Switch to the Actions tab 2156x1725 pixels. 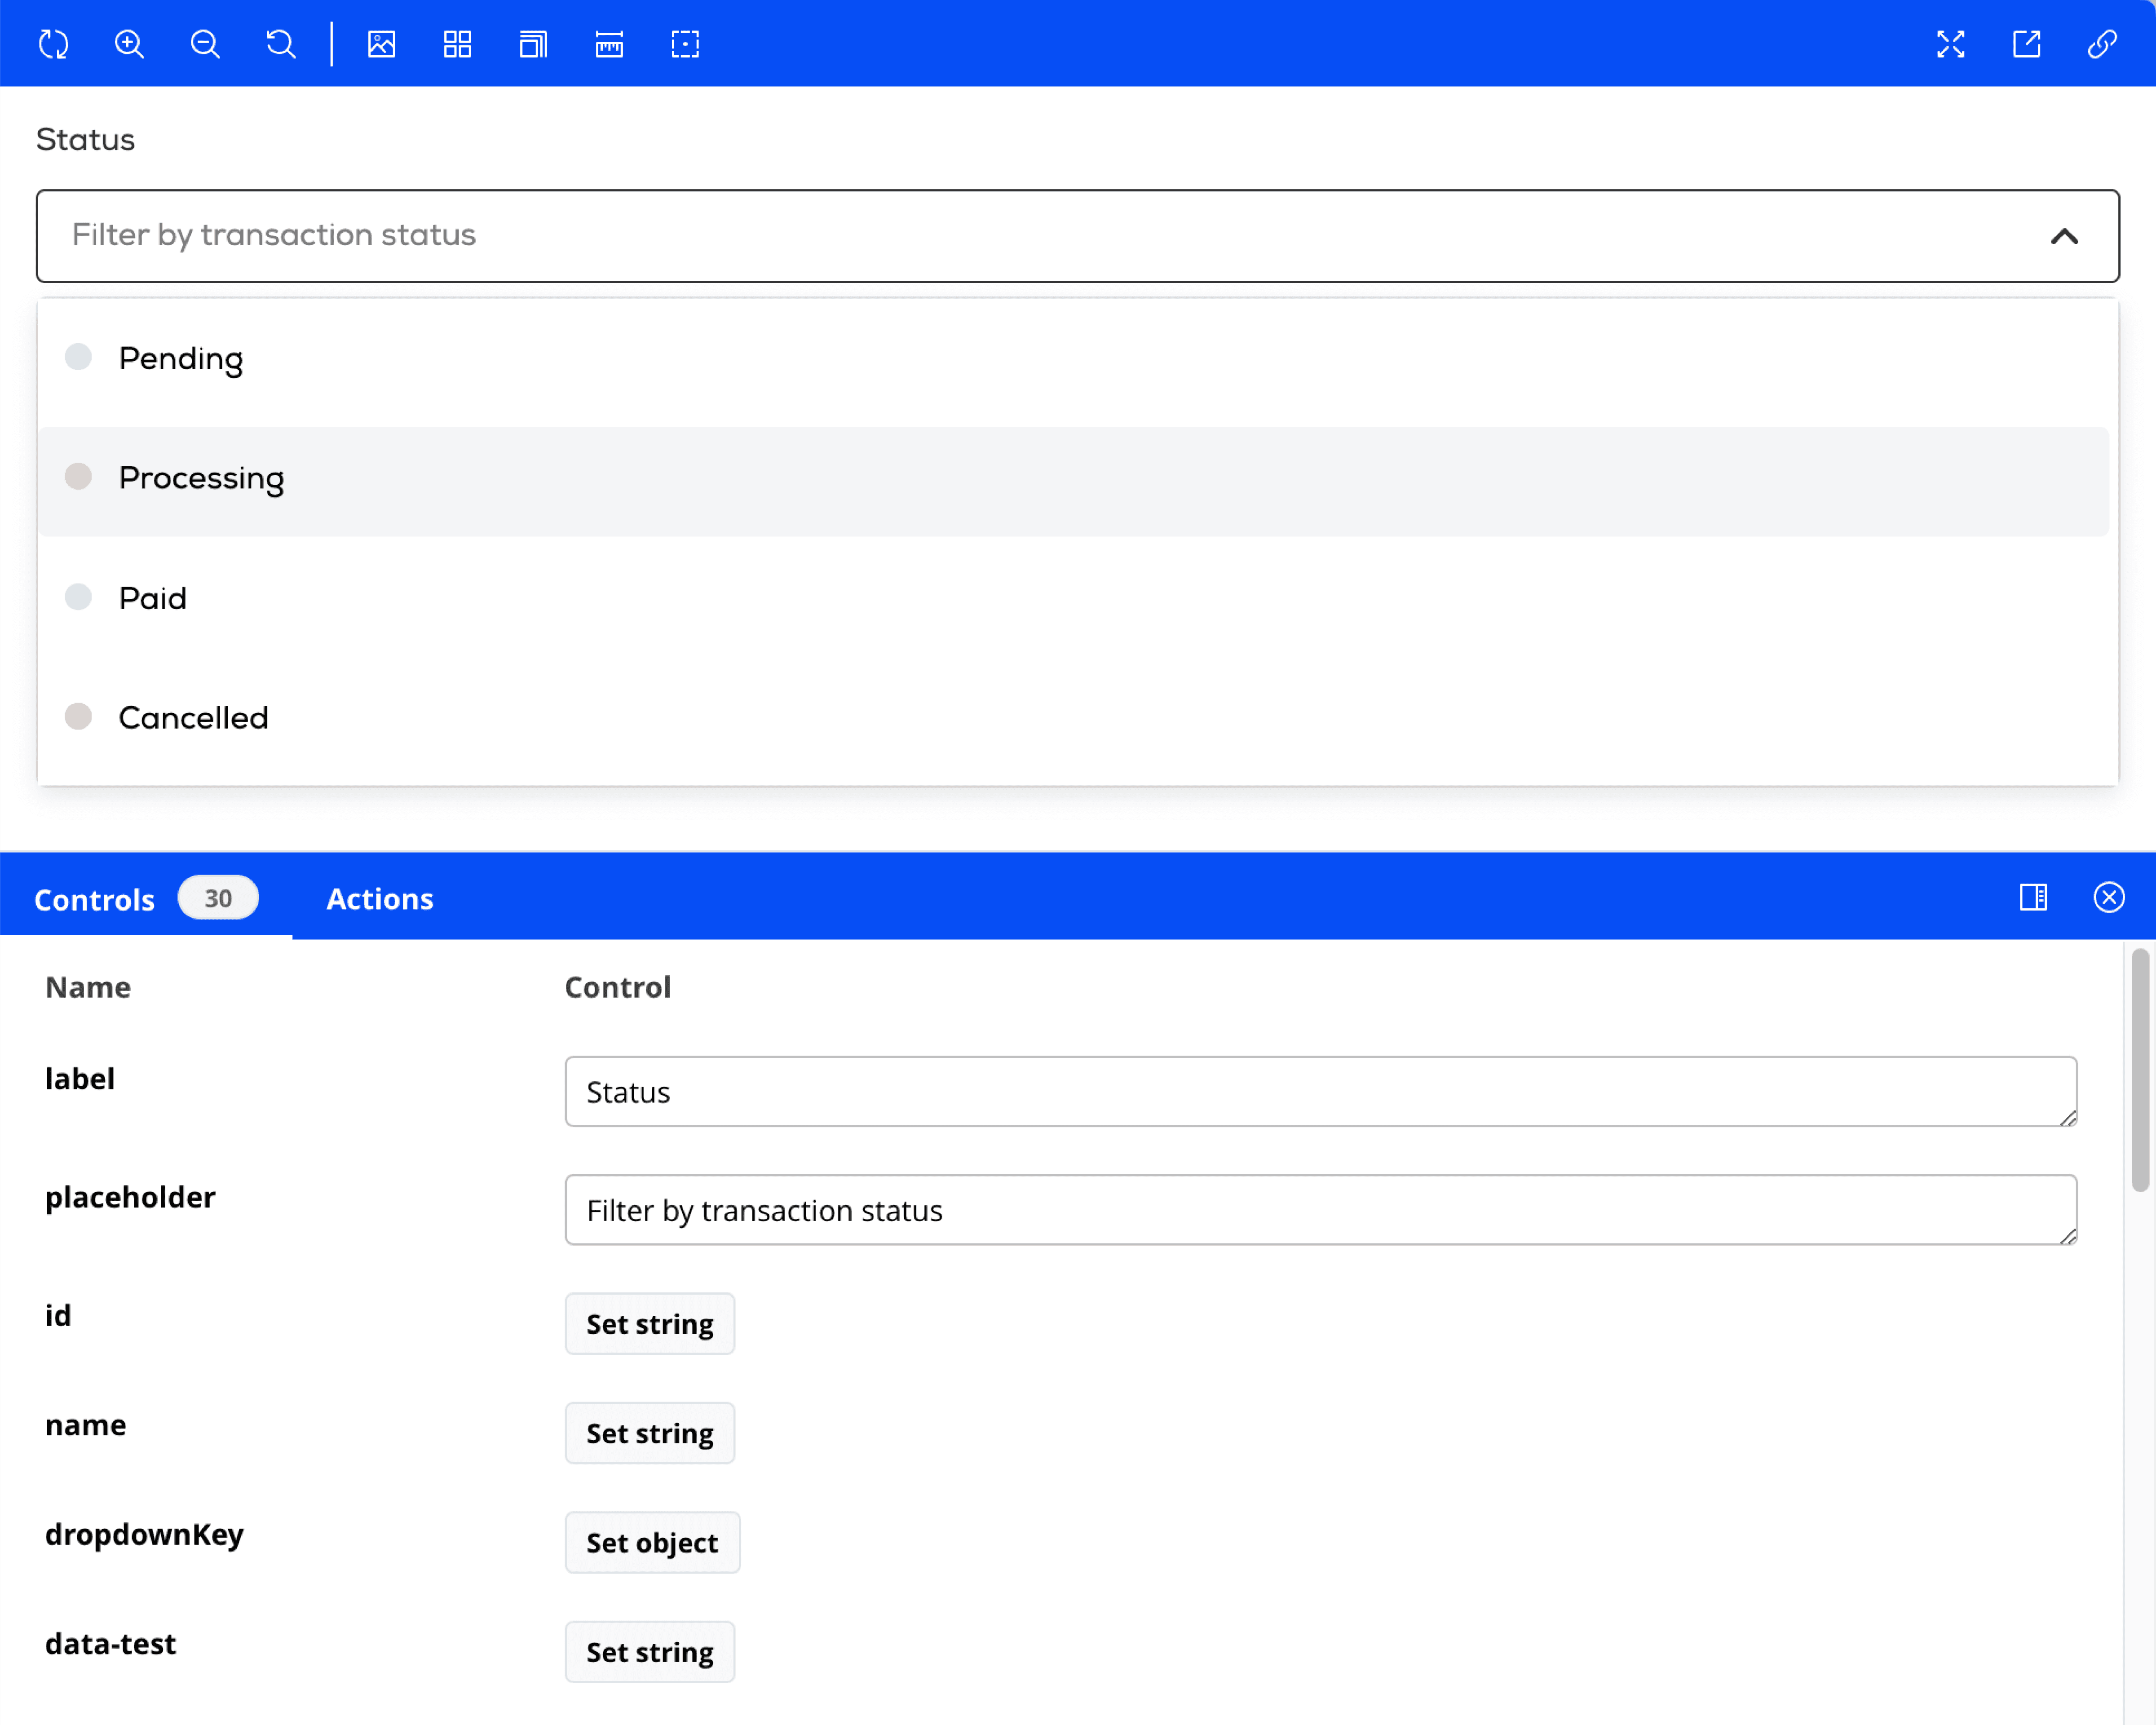[x=379, y=898]
